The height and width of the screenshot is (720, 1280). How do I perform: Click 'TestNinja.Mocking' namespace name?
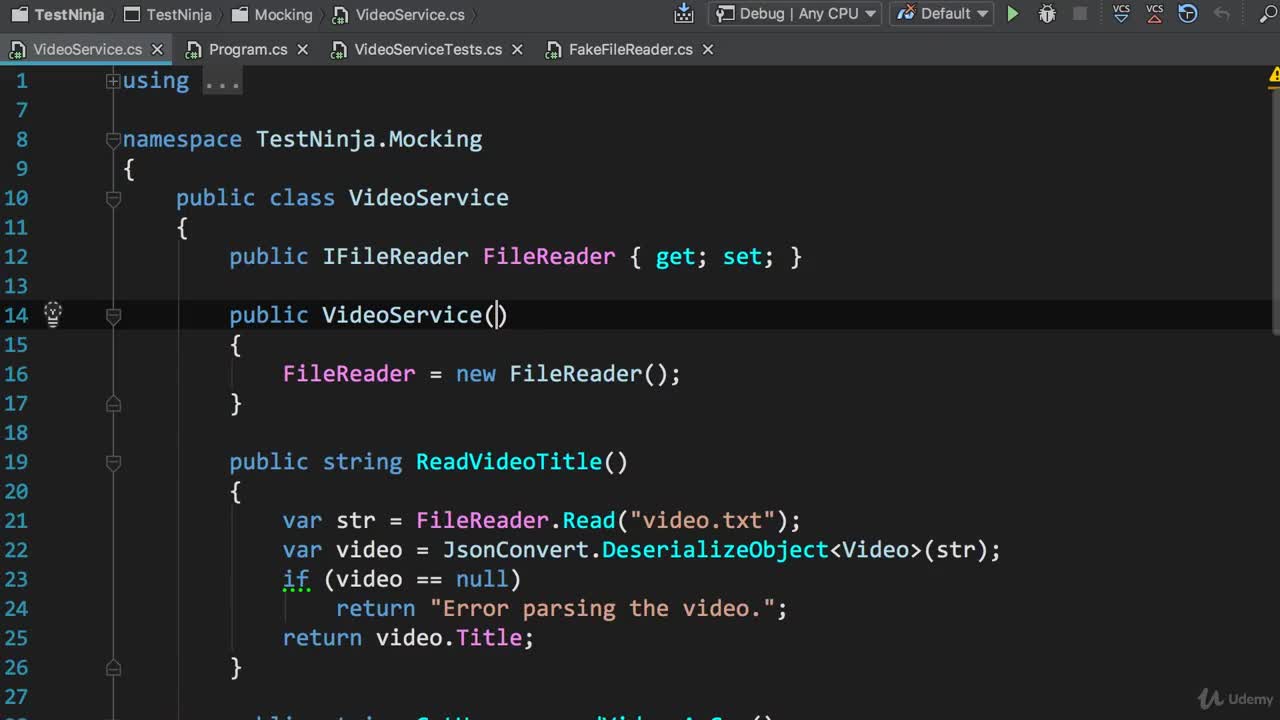369,139
